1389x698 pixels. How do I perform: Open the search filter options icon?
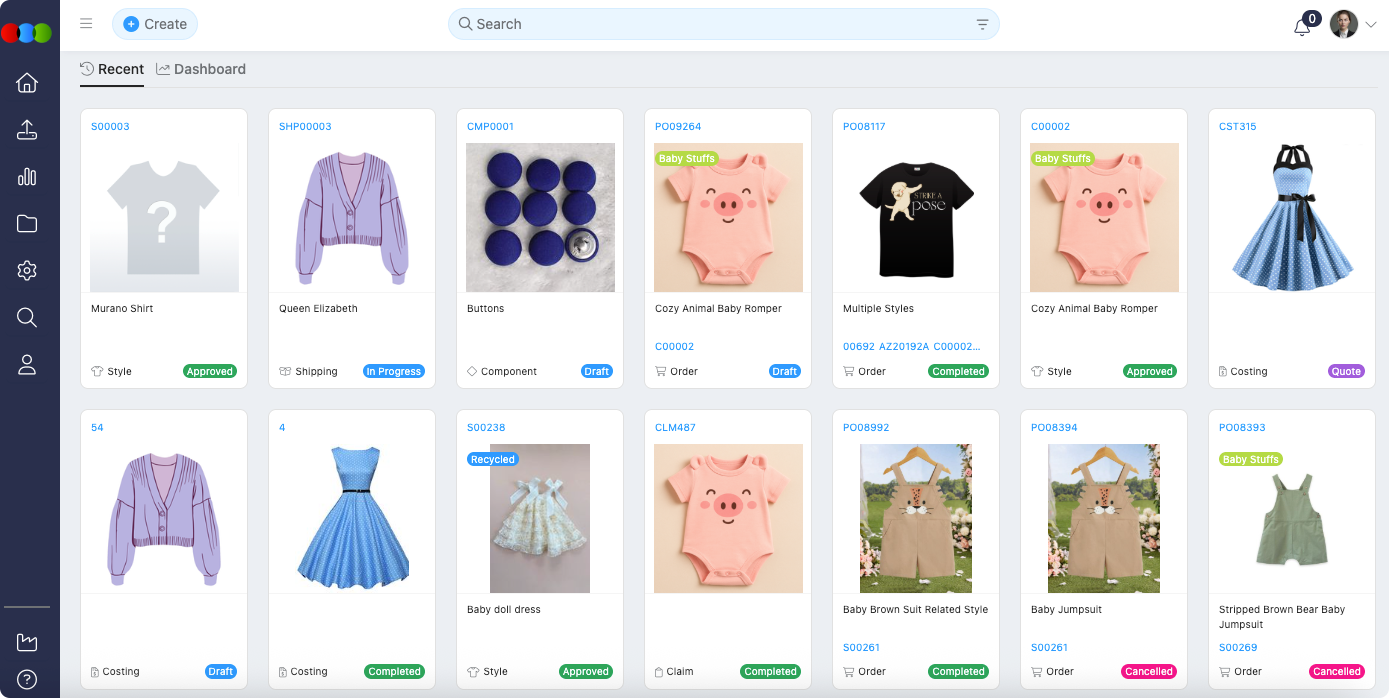coord(982,25)
